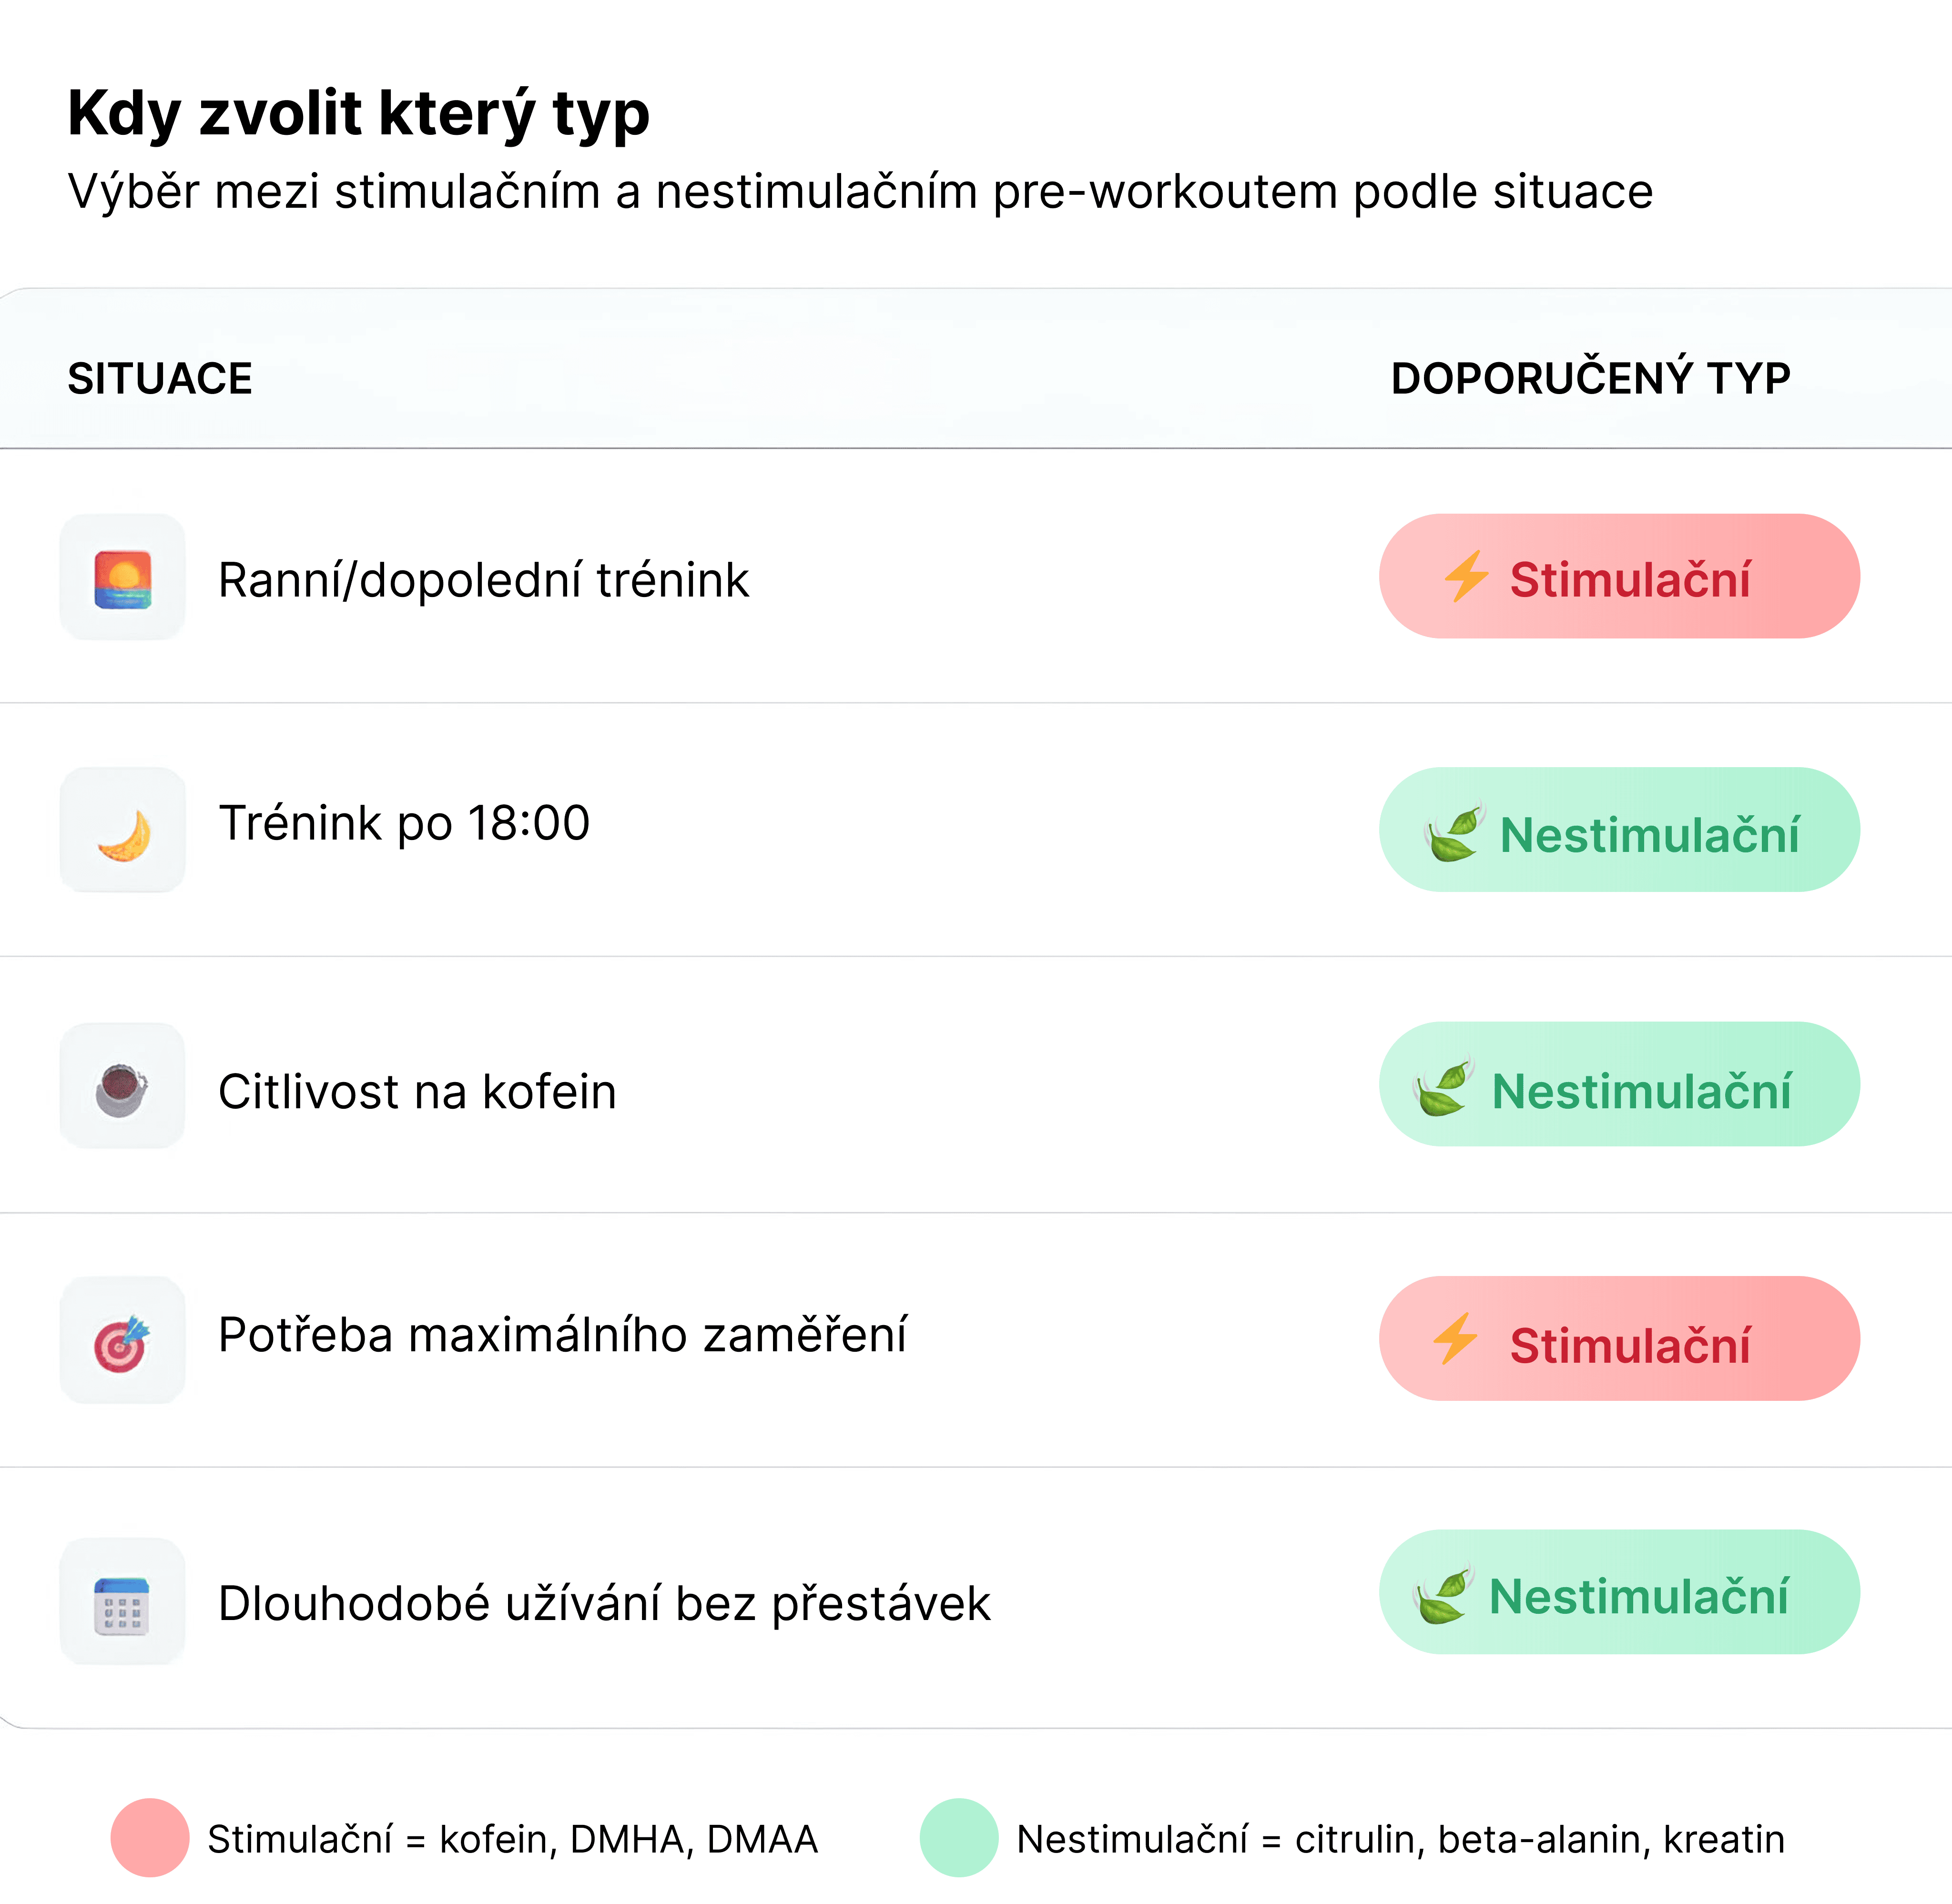Click the coffee cup icon
1952x1904 pixels.
[122, 1088]
